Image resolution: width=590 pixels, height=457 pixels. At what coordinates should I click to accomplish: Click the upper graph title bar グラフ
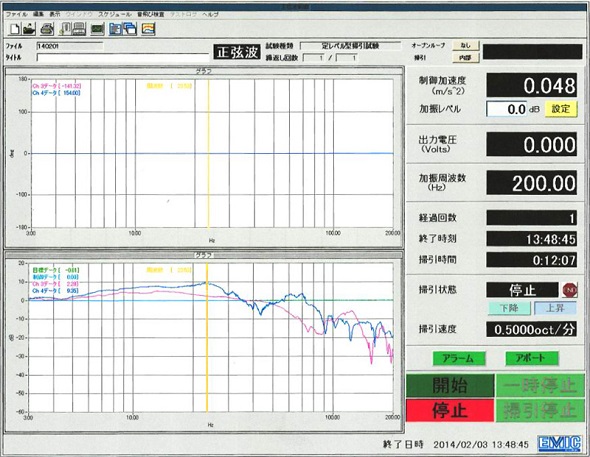pos(204,71)
